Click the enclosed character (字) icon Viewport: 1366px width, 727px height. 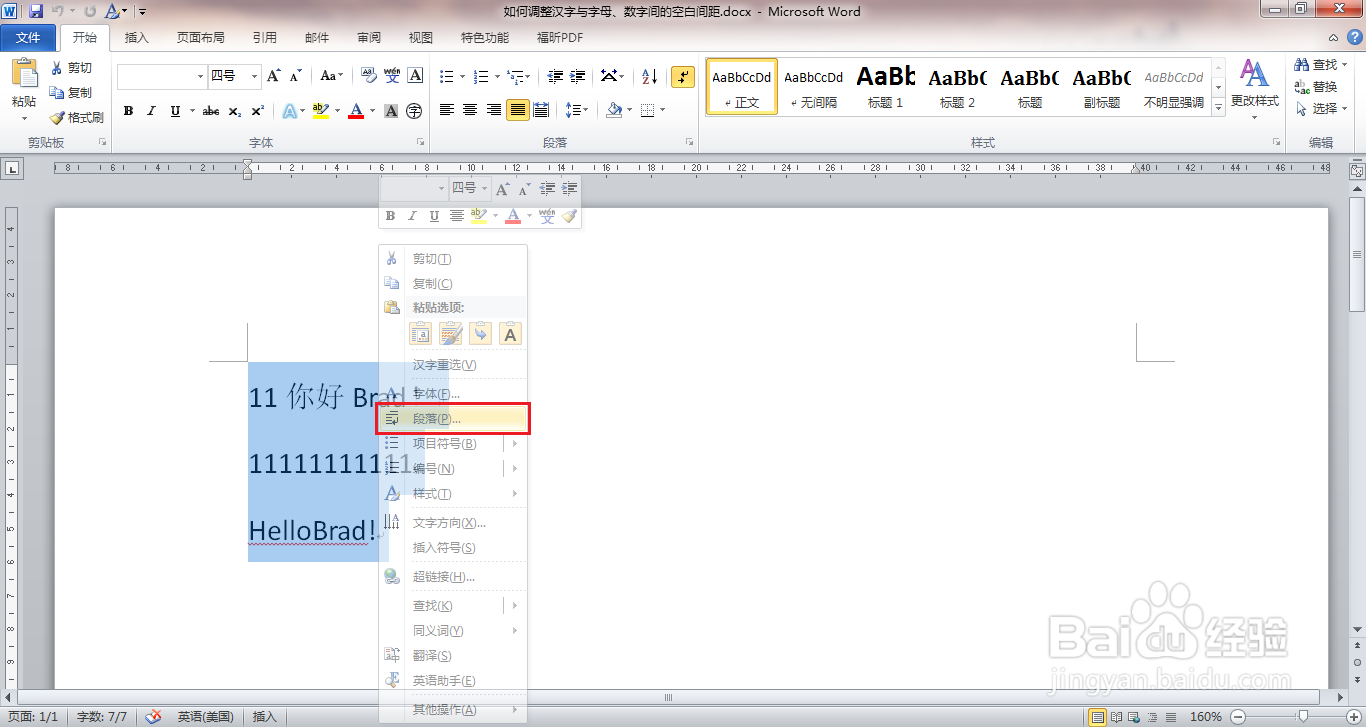pyautogui.click(x=414, y=111)
